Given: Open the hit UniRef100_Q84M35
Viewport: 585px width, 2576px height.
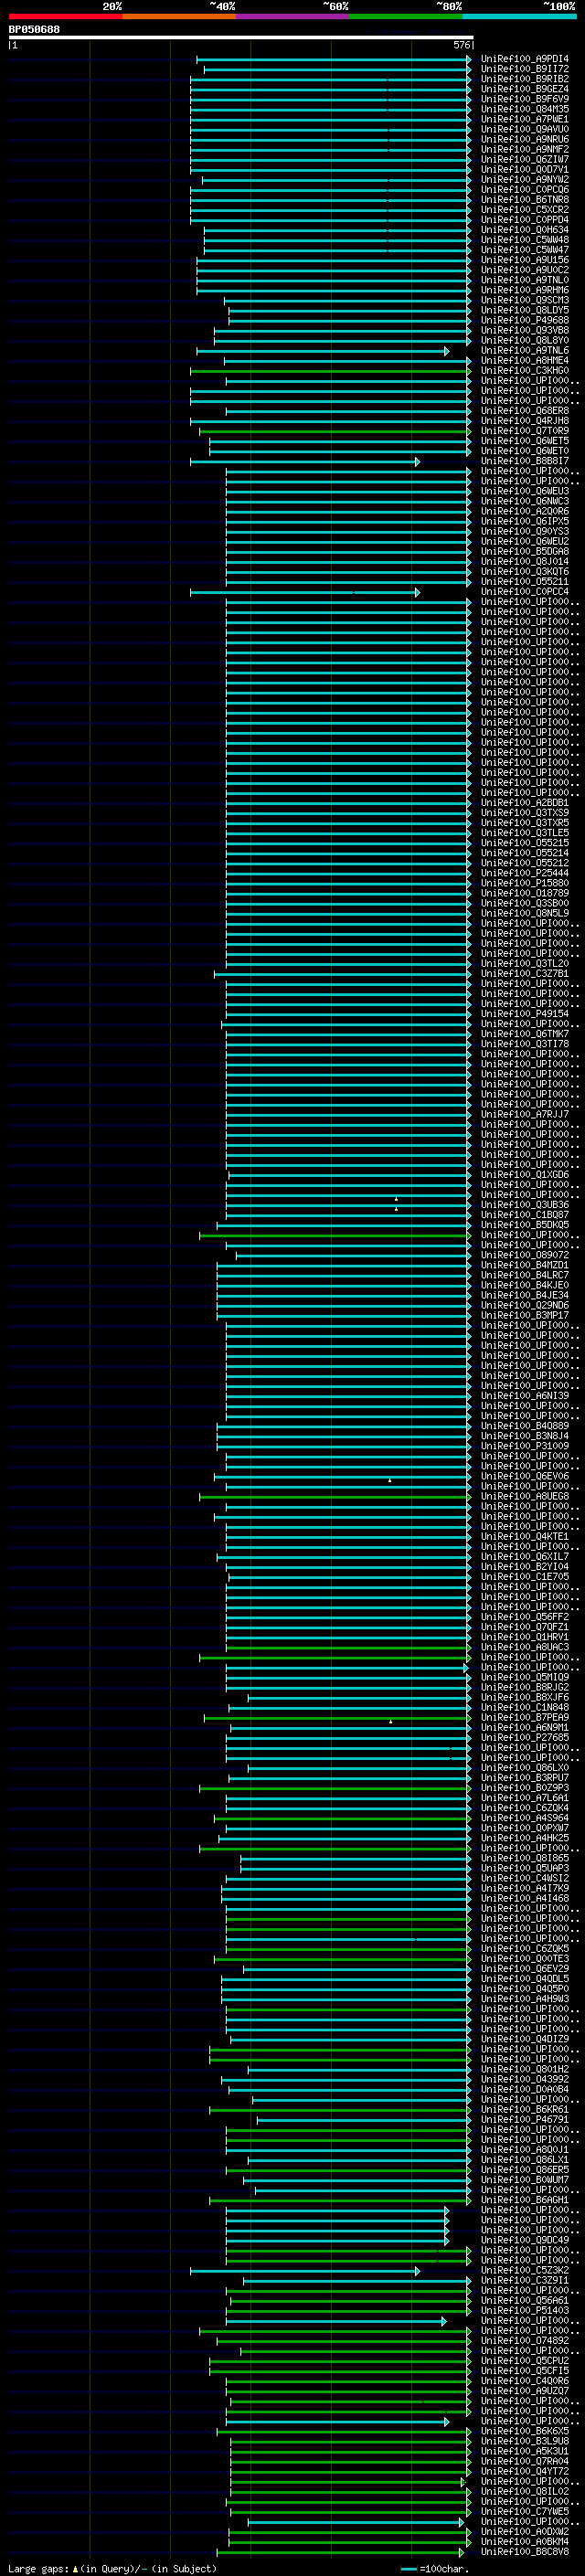Looking at the screenshot, I should tap(524, 109).
